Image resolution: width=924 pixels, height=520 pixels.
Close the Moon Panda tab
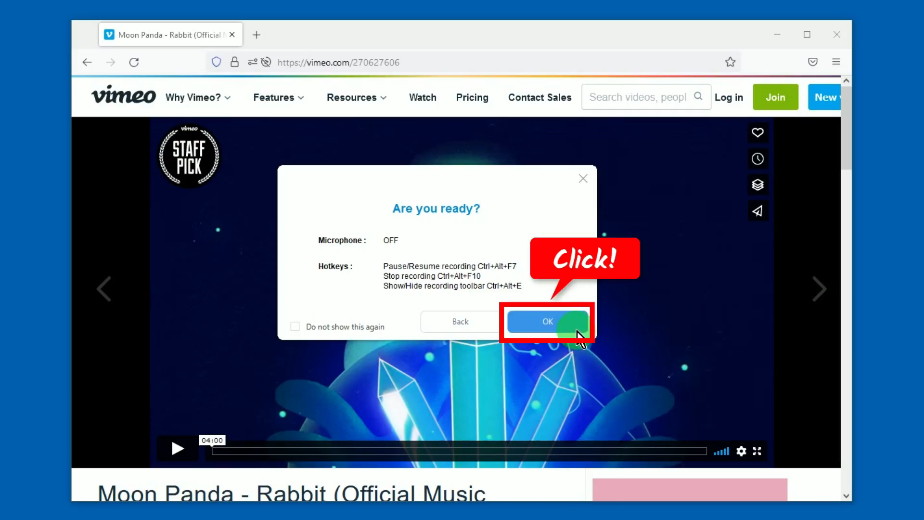pyautogui.click(x=232, y=35)
